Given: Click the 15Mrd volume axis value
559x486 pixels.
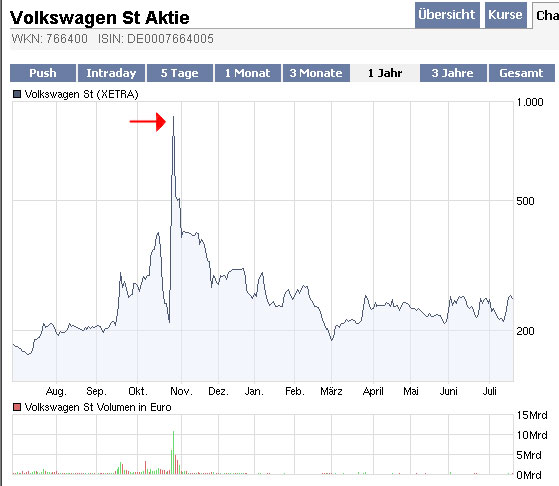Looking at the screenshot, I should pos(532,415).
